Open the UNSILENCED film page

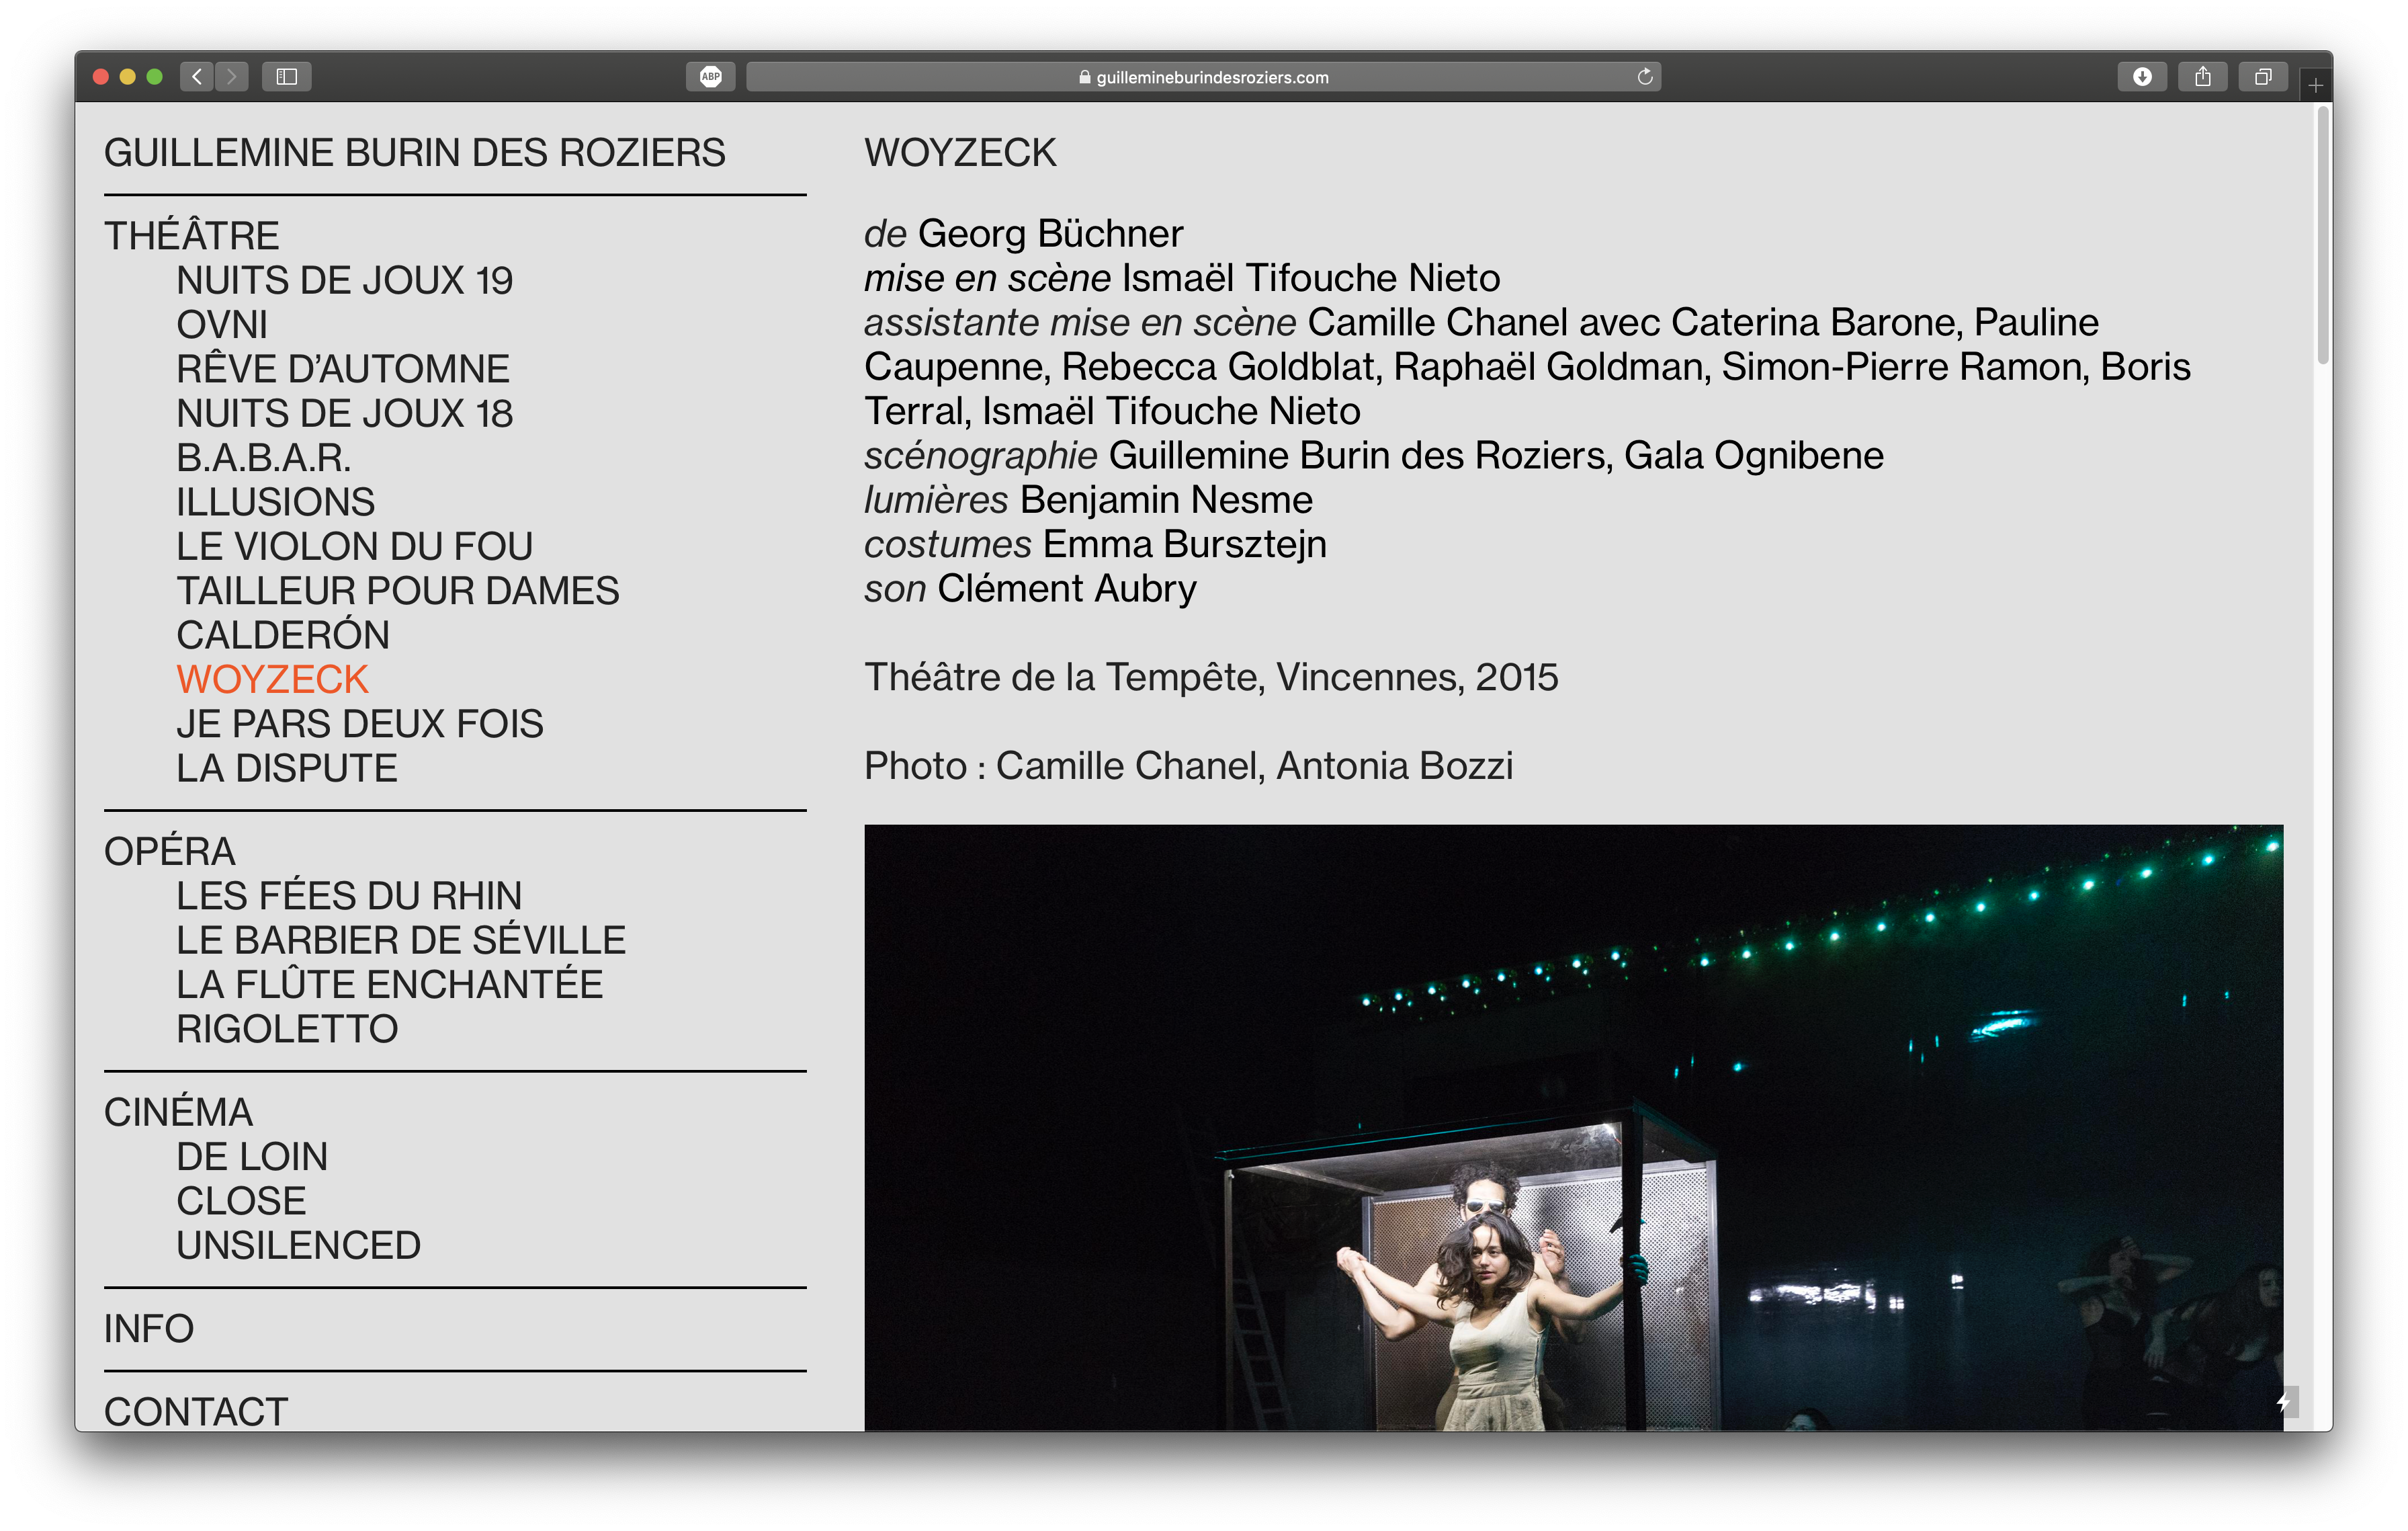click(298, 1245)
